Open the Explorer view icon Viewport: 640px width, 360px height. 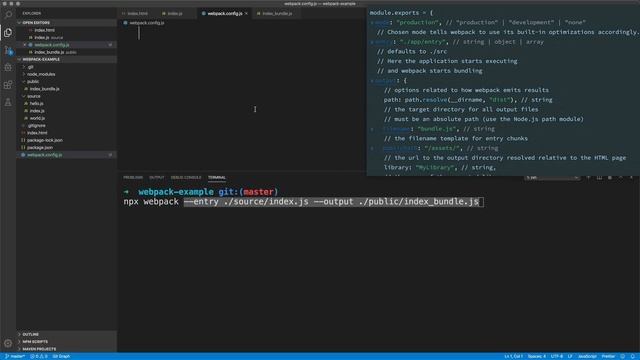(x=8, y=32)
